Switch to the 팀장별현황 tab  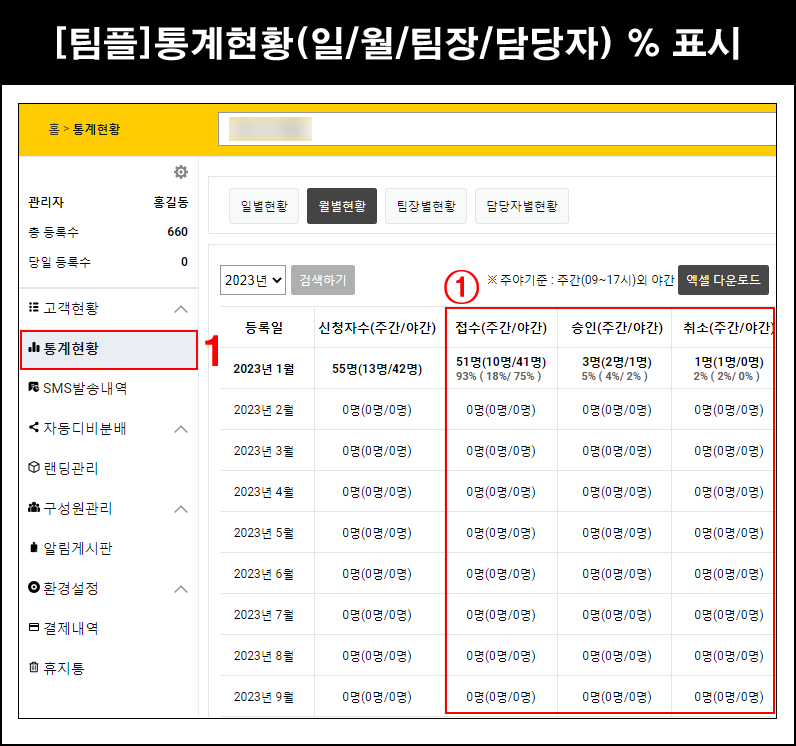425,206
